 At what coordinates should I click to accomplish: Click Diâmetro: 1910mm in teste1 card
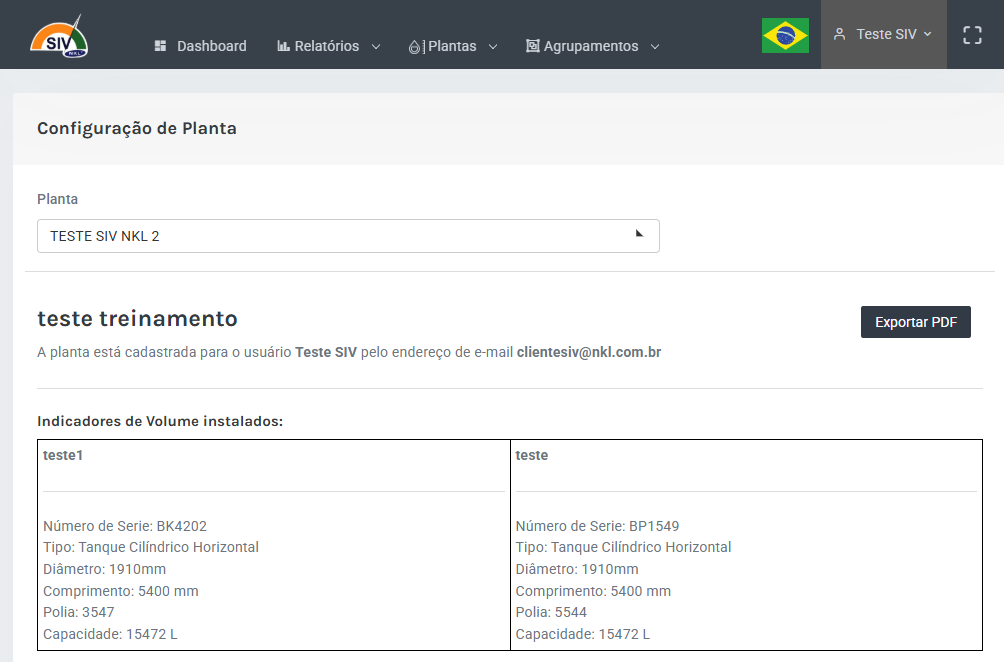pyautogui.click(x=104, y=569)
